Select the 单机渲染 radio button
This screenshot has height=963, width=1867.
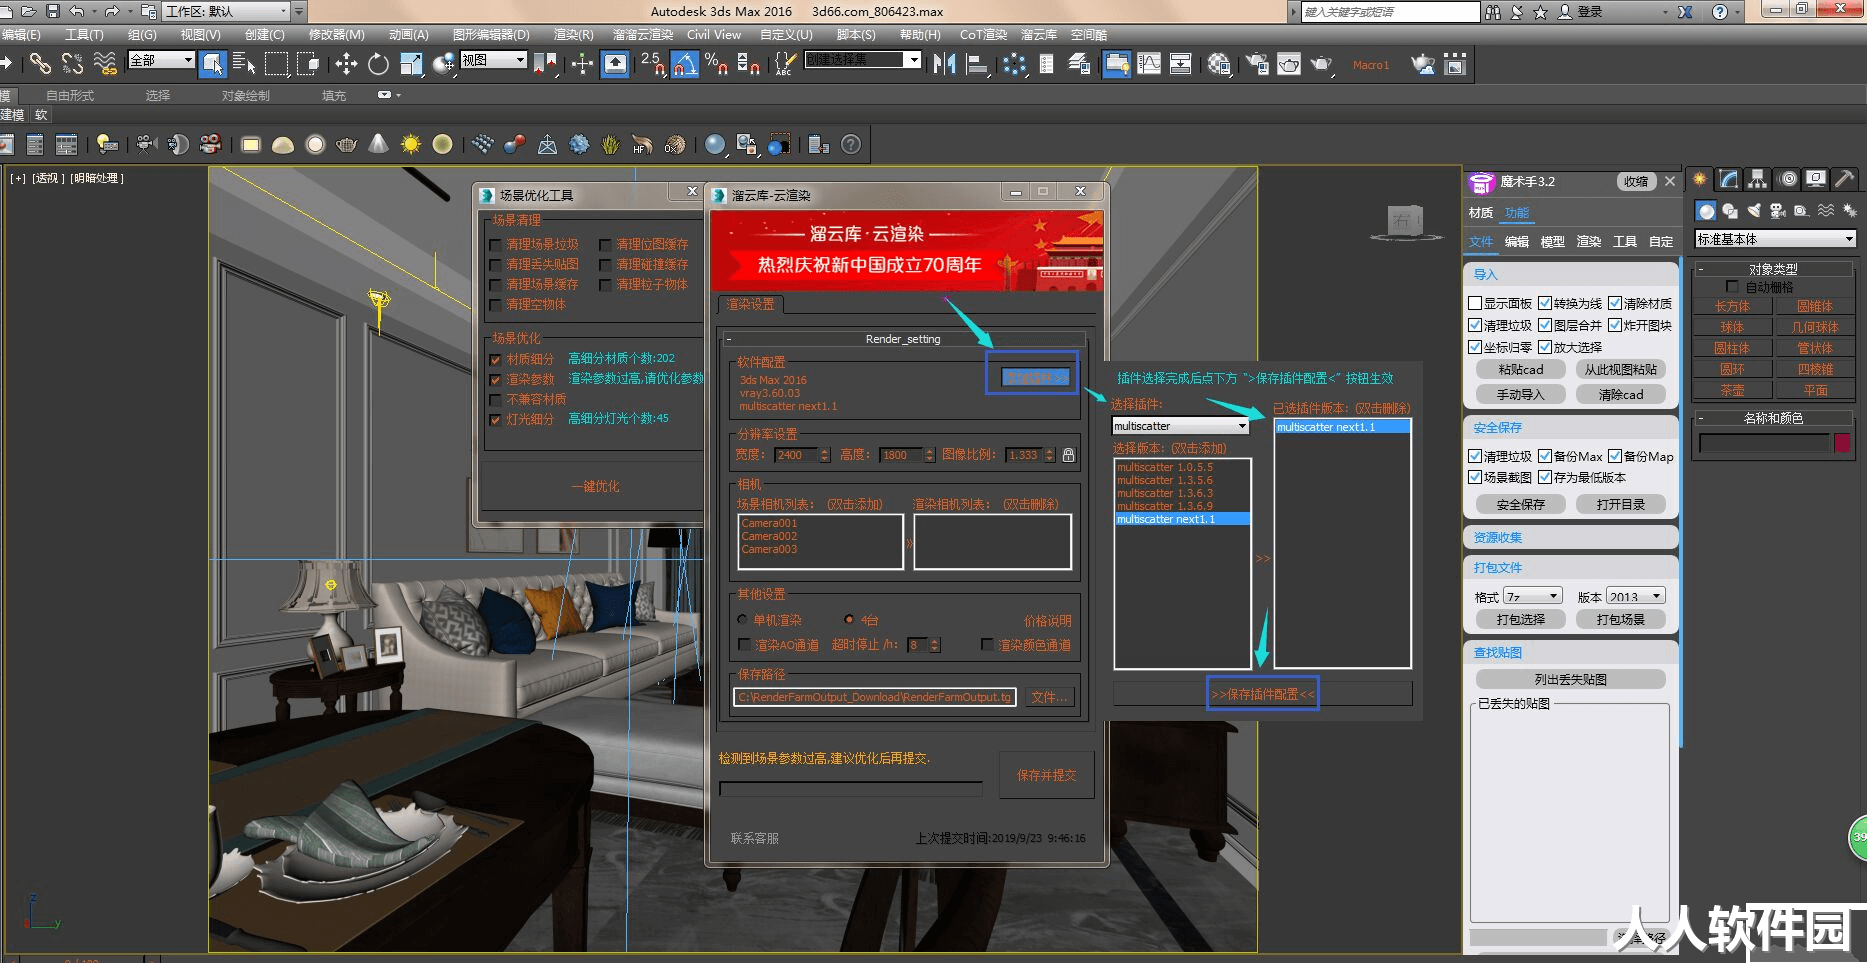coord(743,620)
